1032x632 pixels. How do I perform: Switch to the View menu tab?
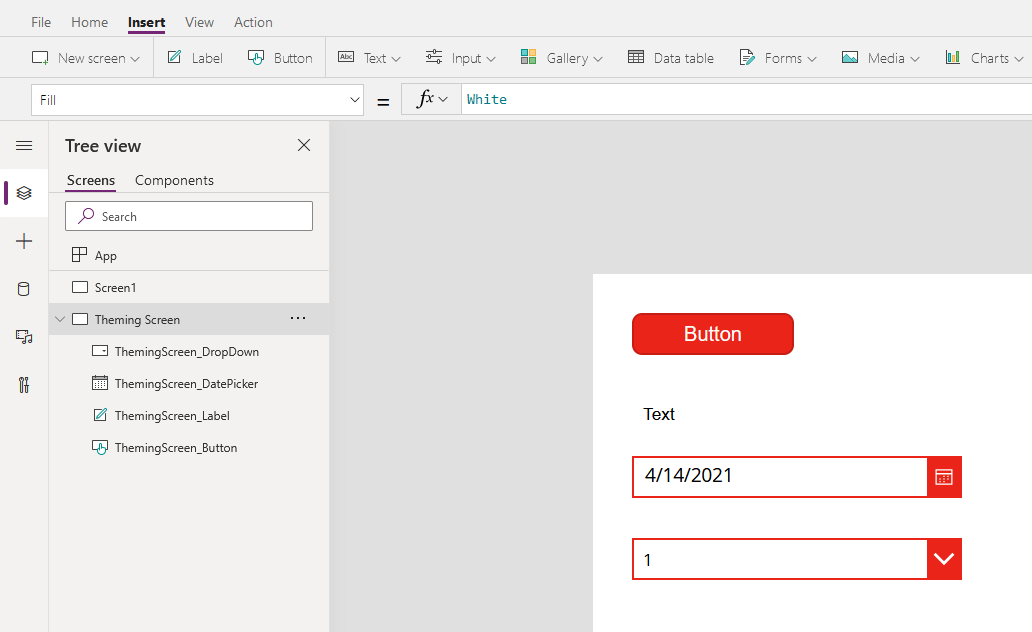point(199,22)
